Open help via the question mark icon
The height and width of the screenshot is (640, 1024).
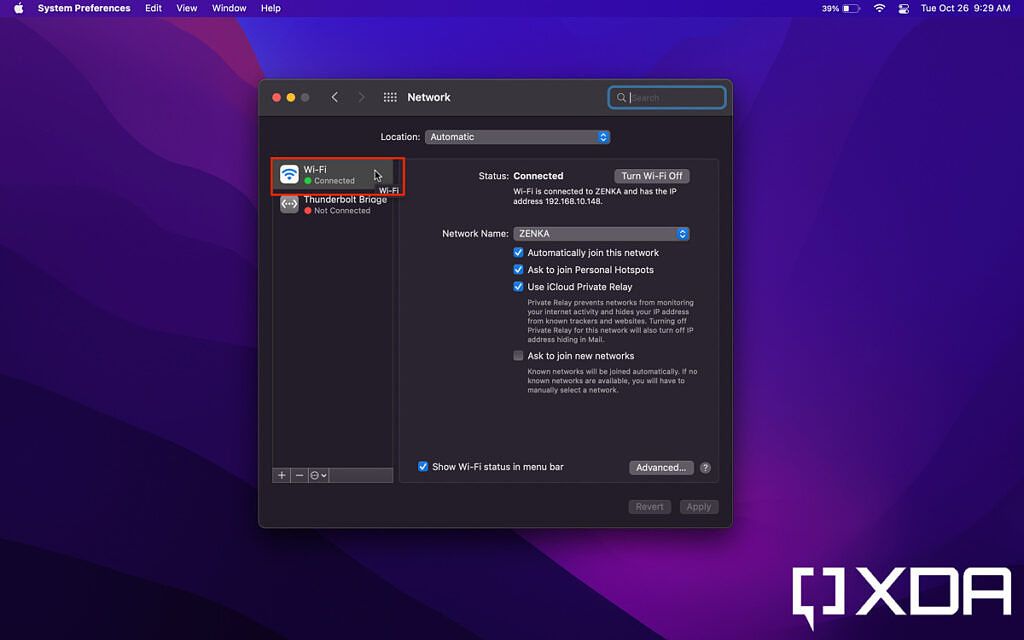click(x=704, y=467)
